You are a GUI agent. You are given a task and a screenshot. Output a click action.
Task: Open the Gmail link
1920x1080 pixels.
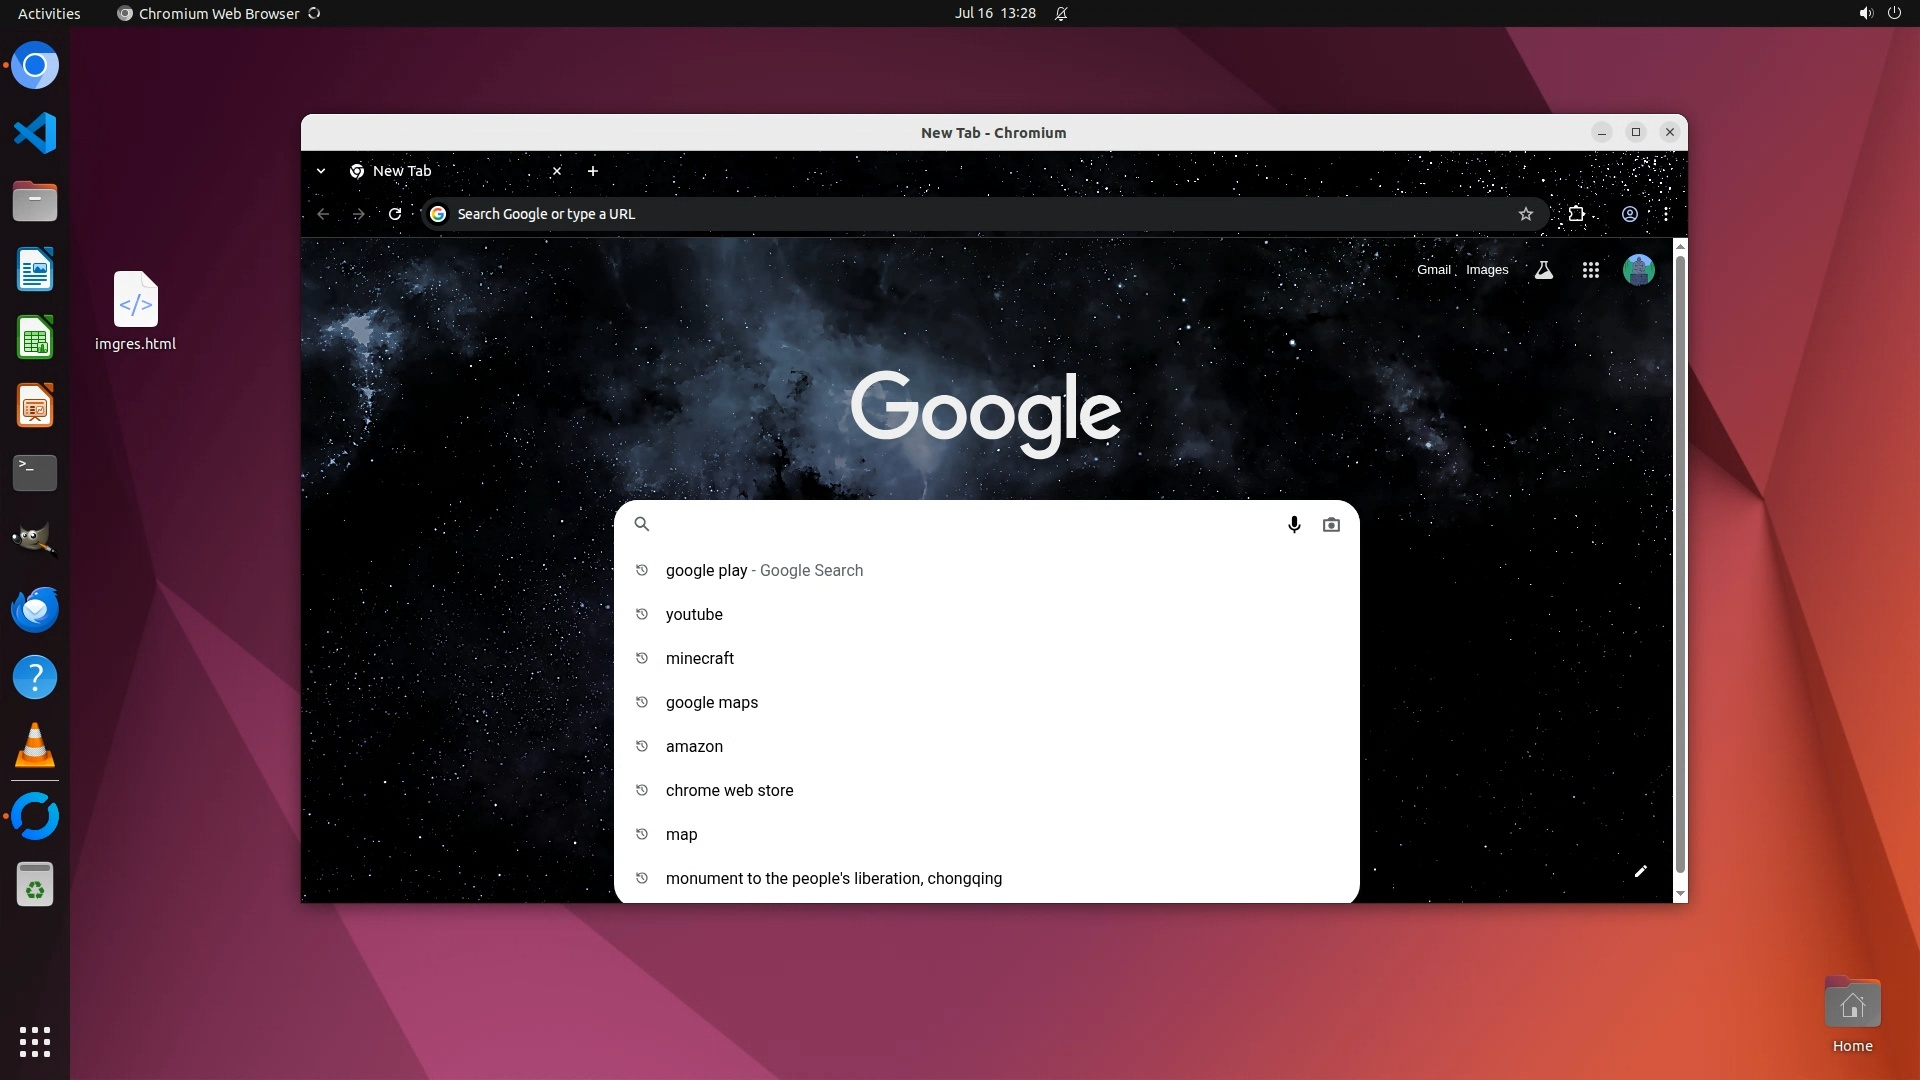(1433, 270)
